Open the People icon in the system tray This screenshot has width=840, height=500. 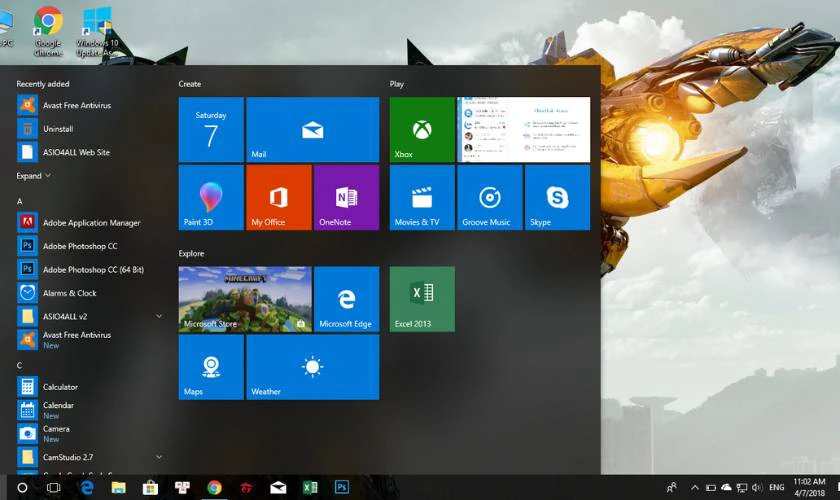671,488
